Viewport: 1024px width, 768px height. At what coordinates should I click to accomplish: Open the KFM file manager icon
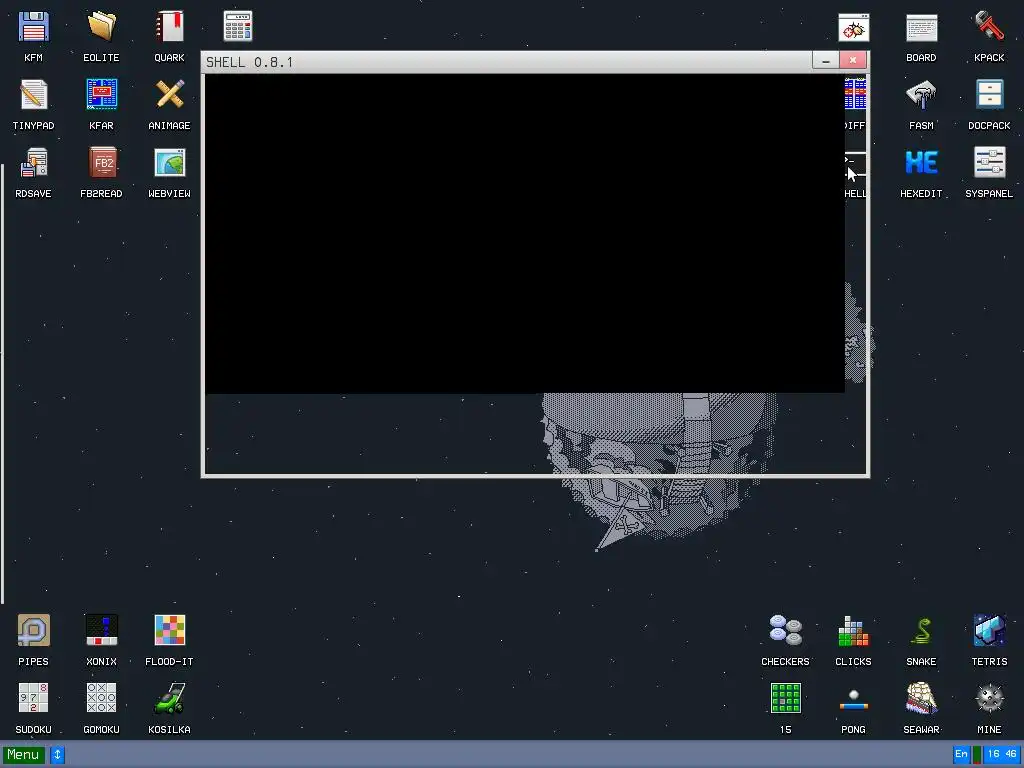point(33,27)
